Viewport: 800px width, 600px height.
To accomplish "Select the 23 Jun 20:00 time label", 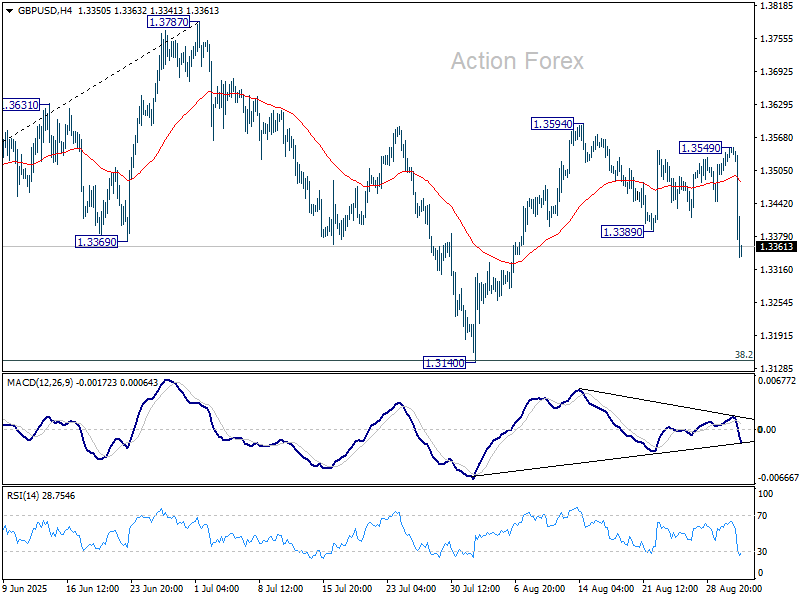I will pyautogui.click(x=157, y=589).
